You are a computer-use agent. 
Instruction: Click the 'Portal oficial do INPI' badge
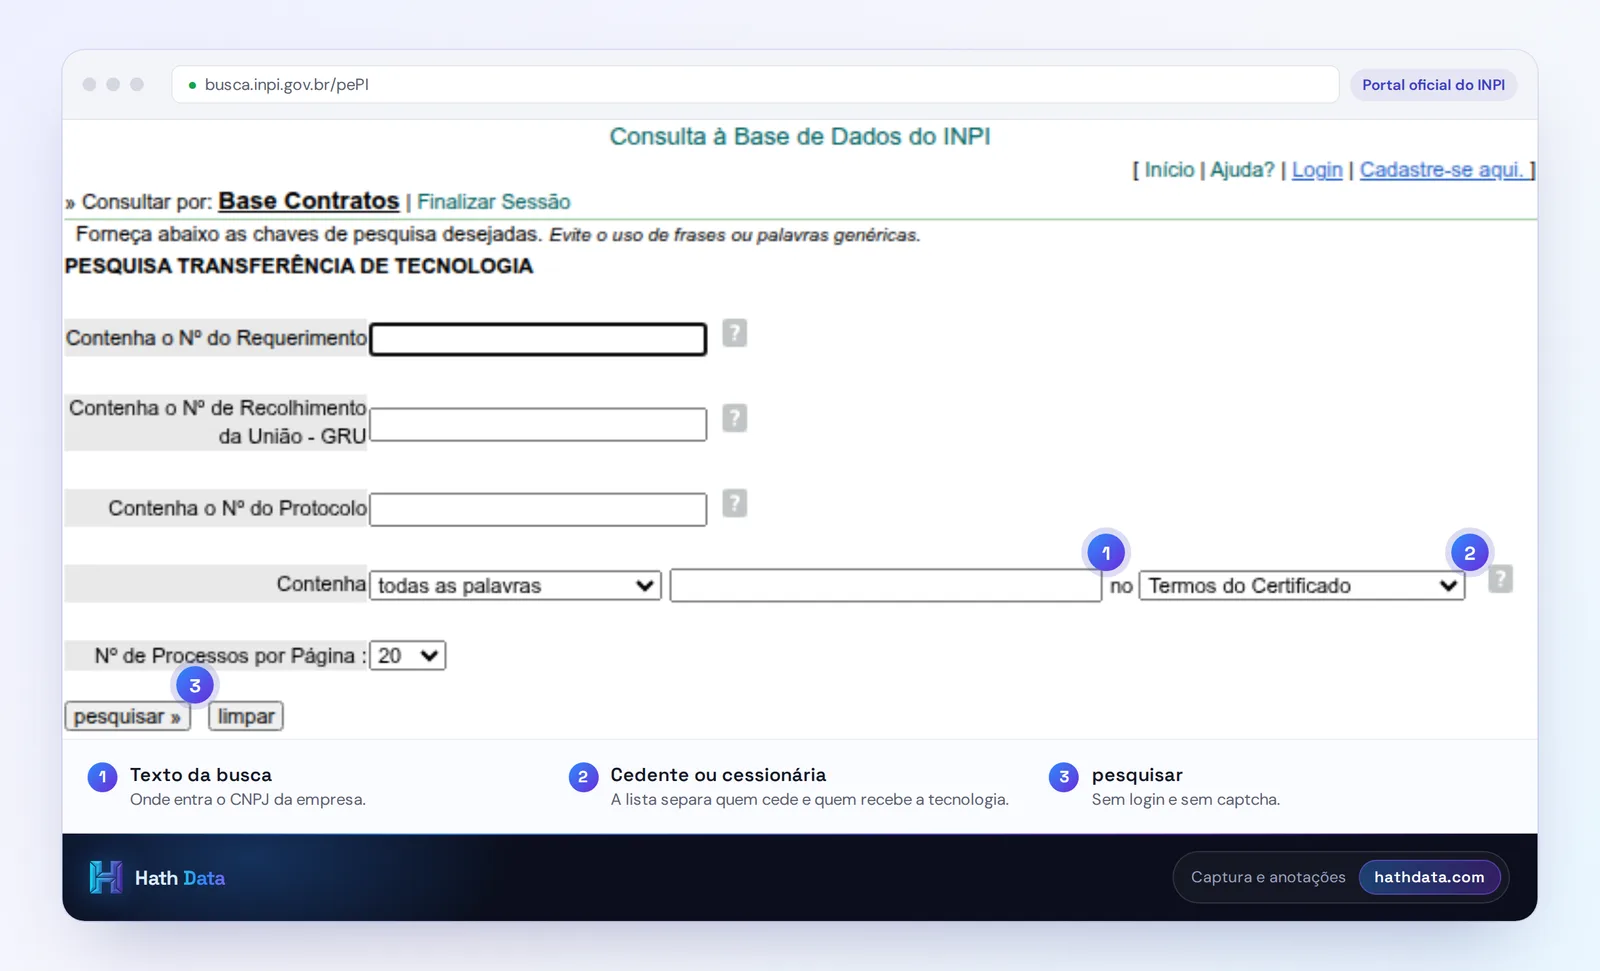[1433, 85]
